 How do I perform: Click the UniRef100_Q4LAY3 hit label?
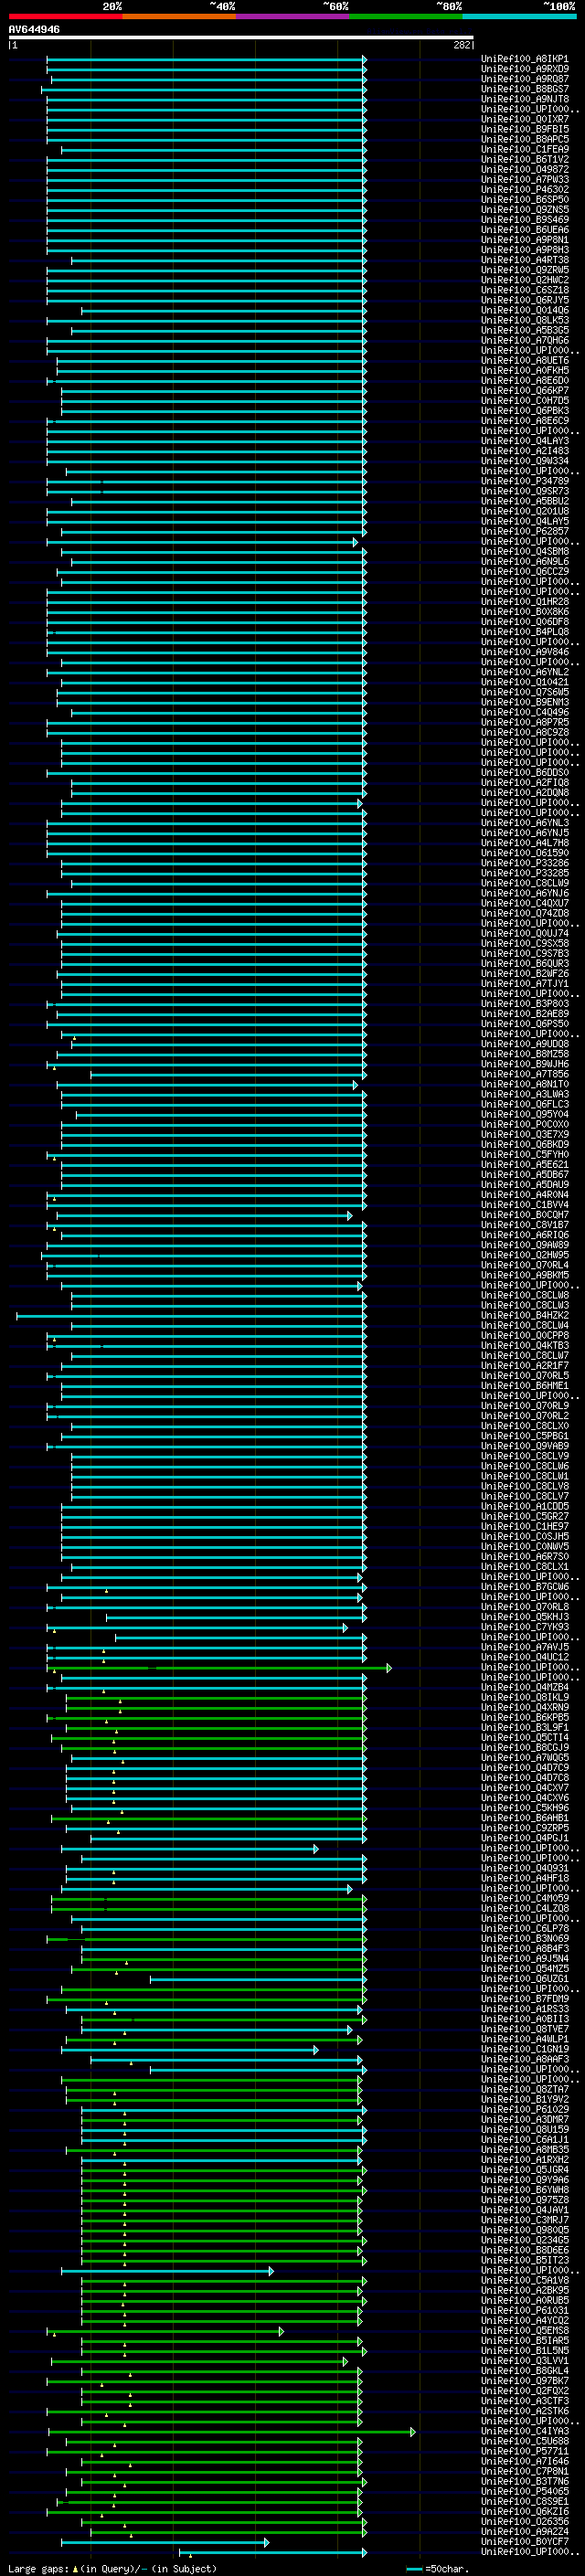(x=525, y=441)
